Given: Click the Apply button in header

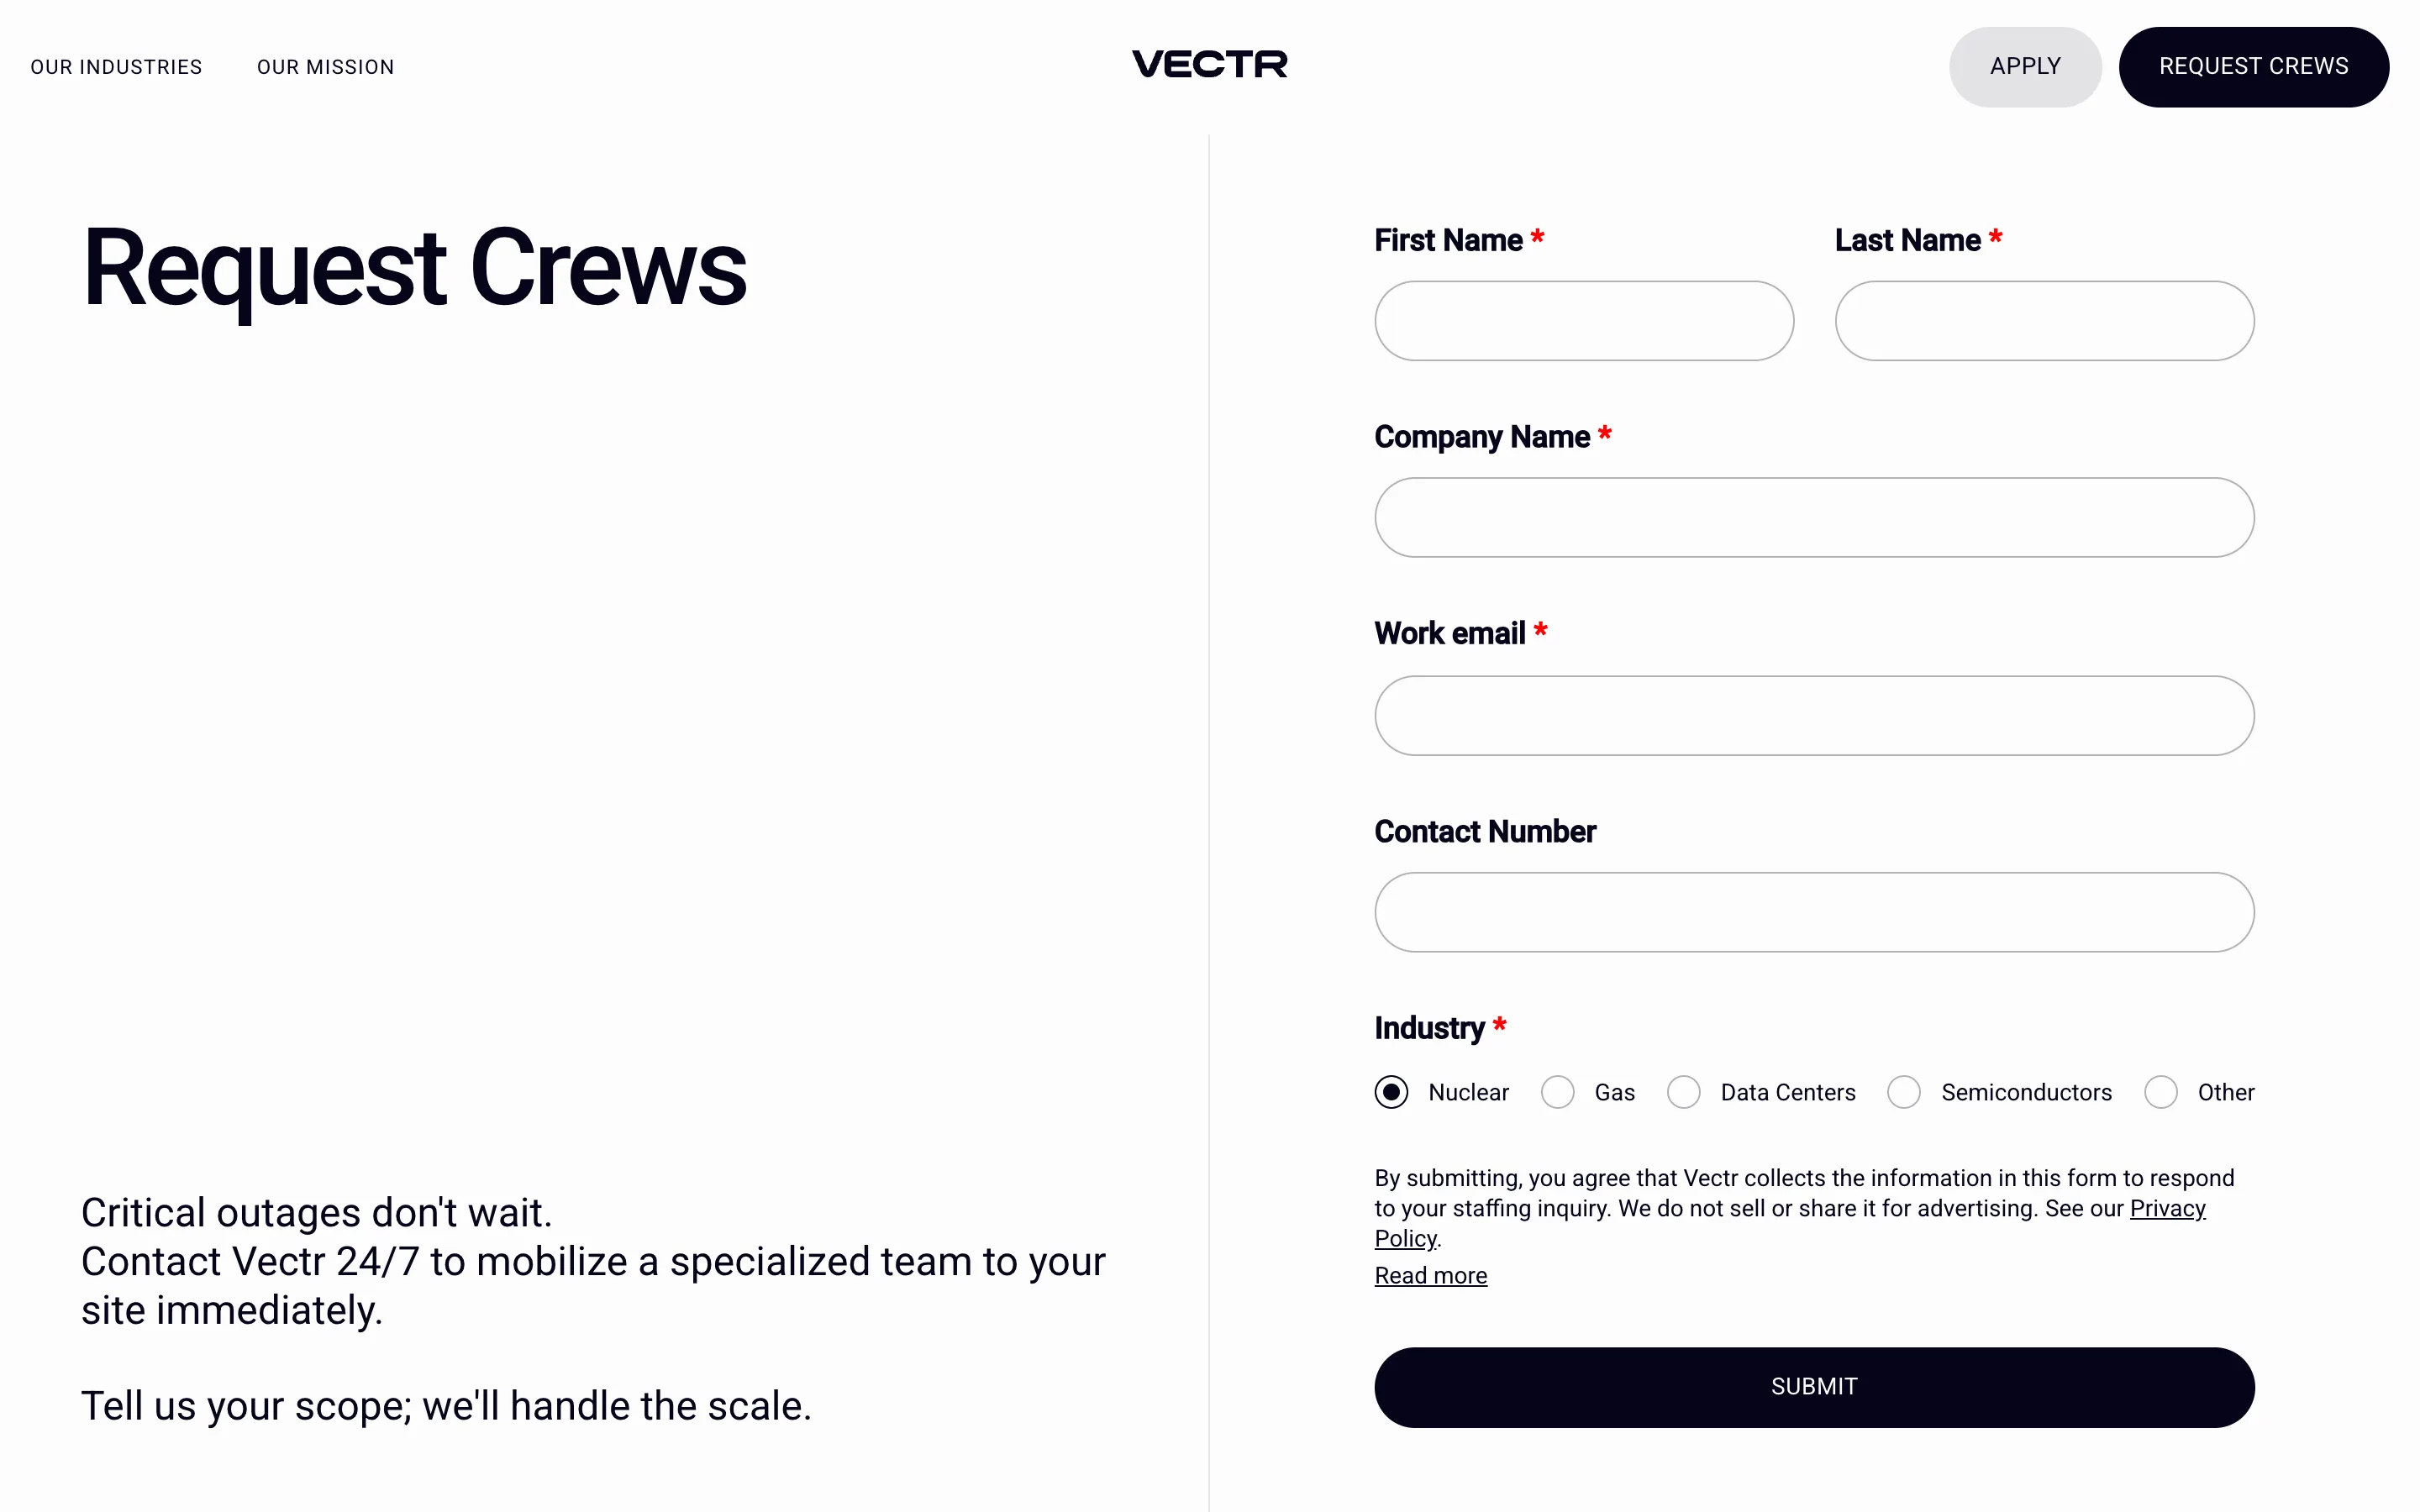Looking at the screenshot, I should tap(2025, 67).
